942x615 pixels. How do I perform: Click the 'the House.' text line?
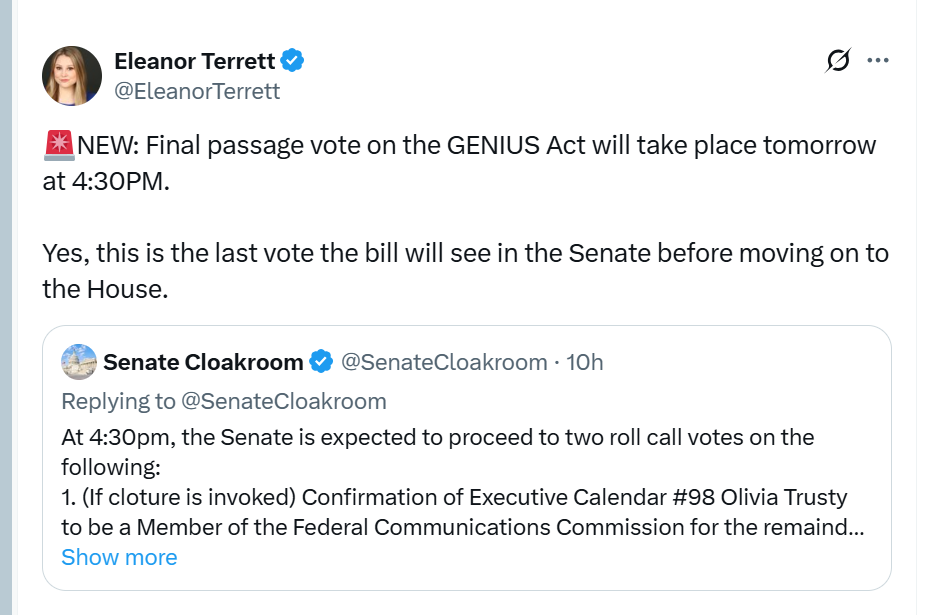tap(105, 289)
